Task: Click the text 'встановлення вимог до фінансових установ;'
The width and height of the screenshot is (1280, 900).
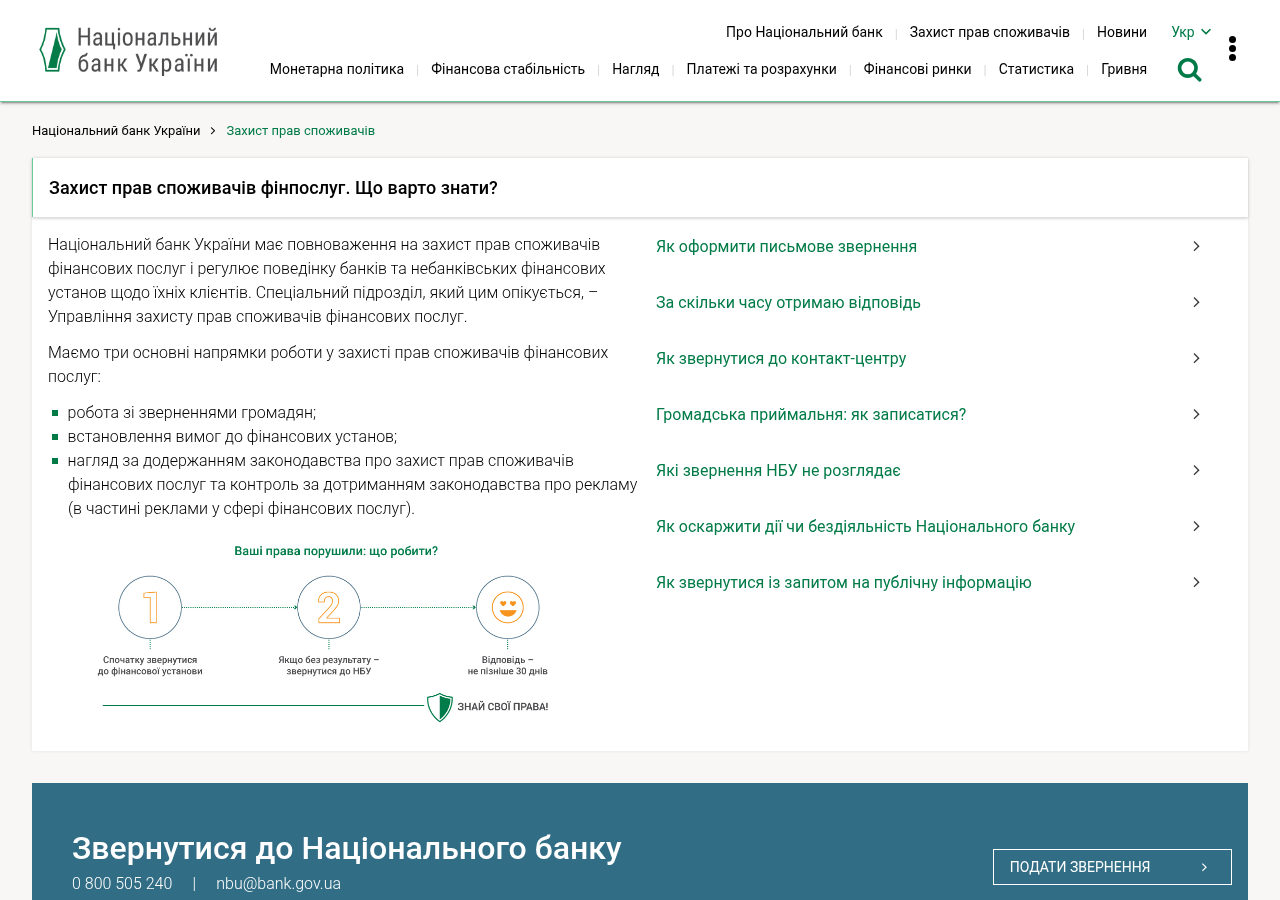Action: click(x=232, y=437)
